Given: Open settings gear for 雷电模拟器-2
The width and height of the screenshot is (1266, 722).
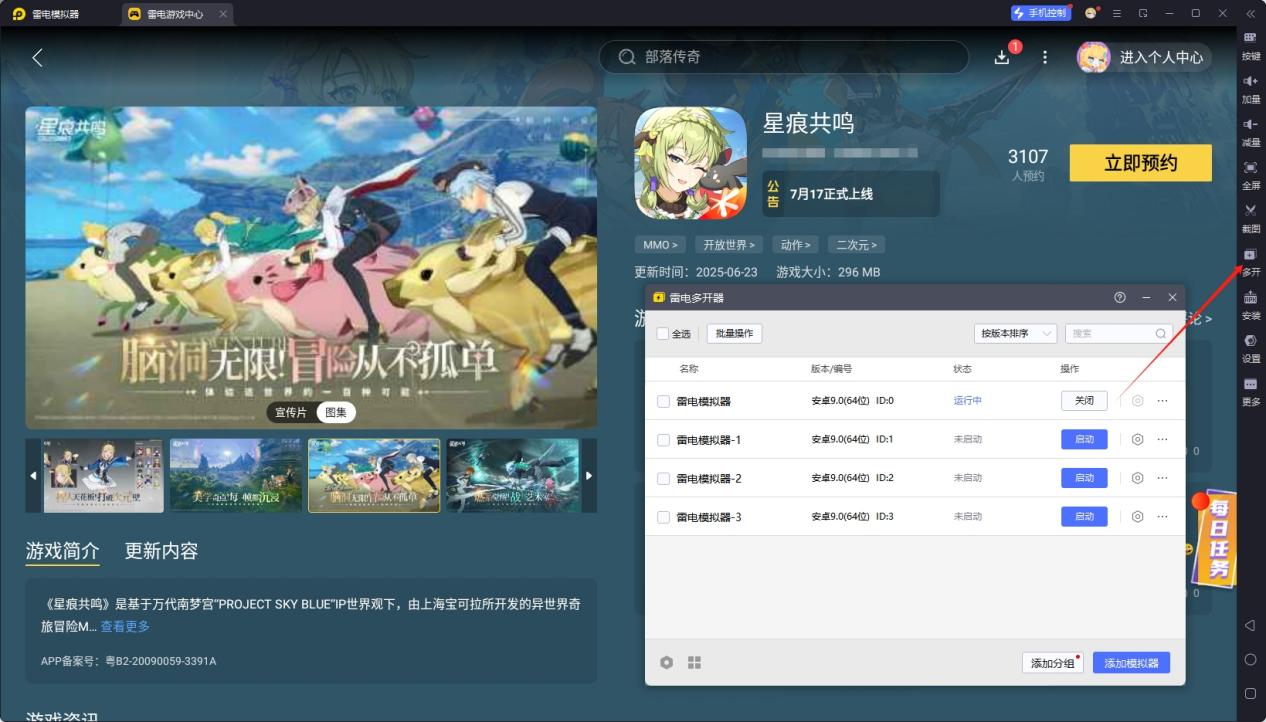Looking at the screenshot, I should pos(1137,478).
